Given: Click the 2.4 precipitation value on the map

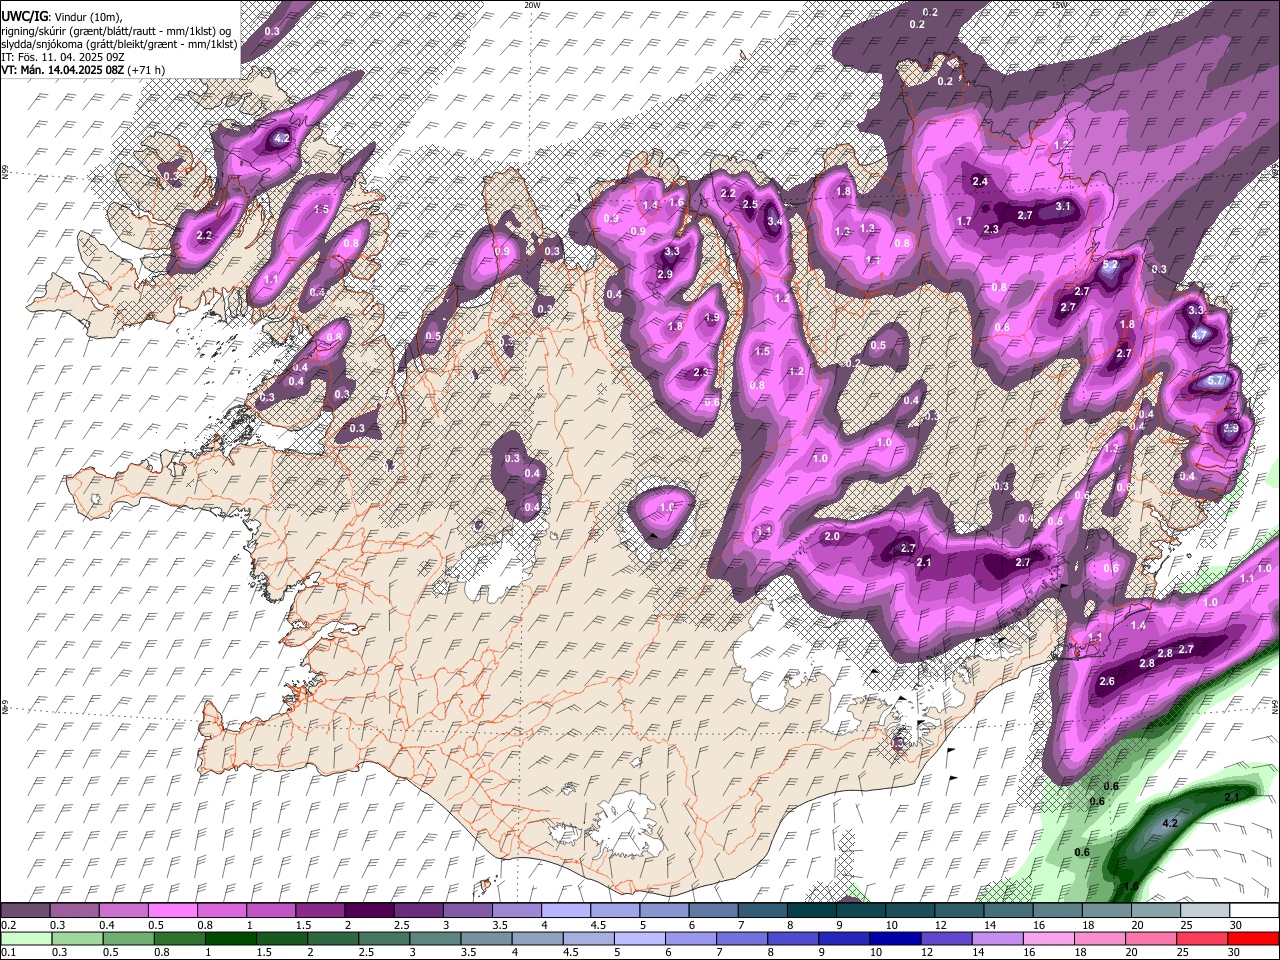Looking at the screenshot, I should point(980,181).
